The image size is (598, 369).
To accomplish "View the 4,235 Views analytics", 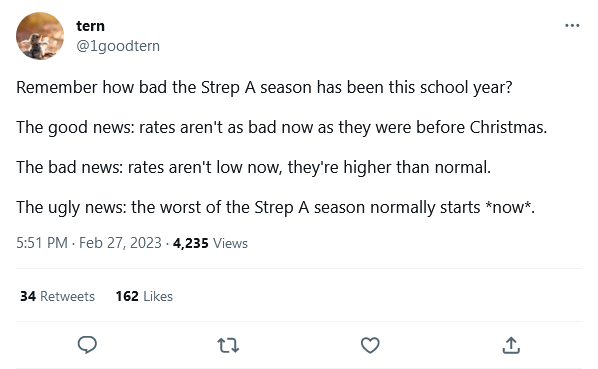I will pos(210,243).
